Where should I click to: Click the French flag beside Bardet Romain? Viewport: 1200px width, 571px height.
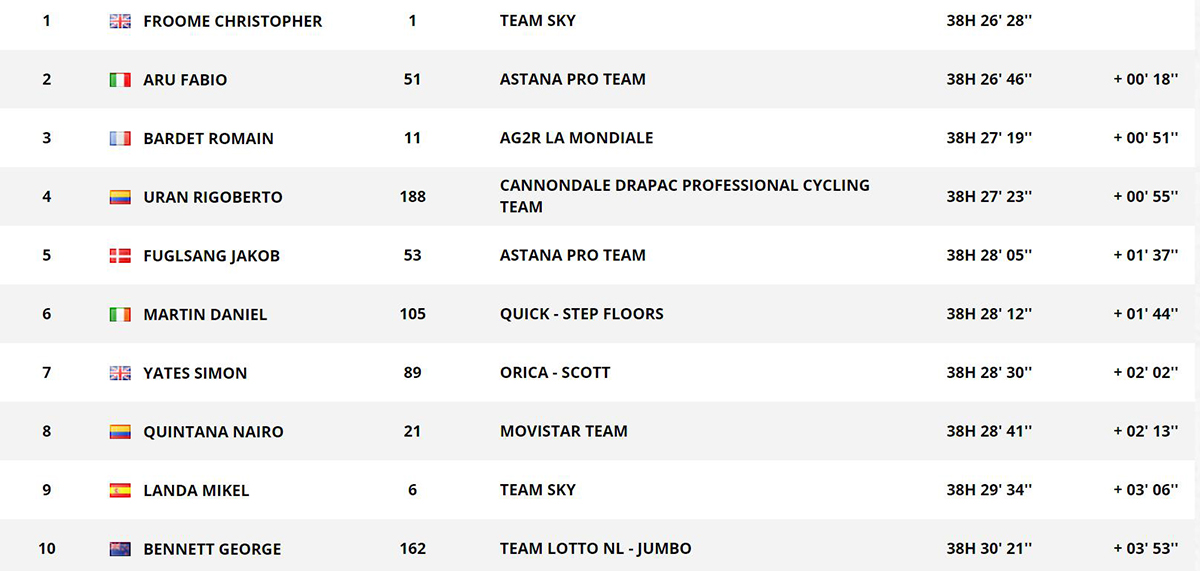click(x=120, y=139)
